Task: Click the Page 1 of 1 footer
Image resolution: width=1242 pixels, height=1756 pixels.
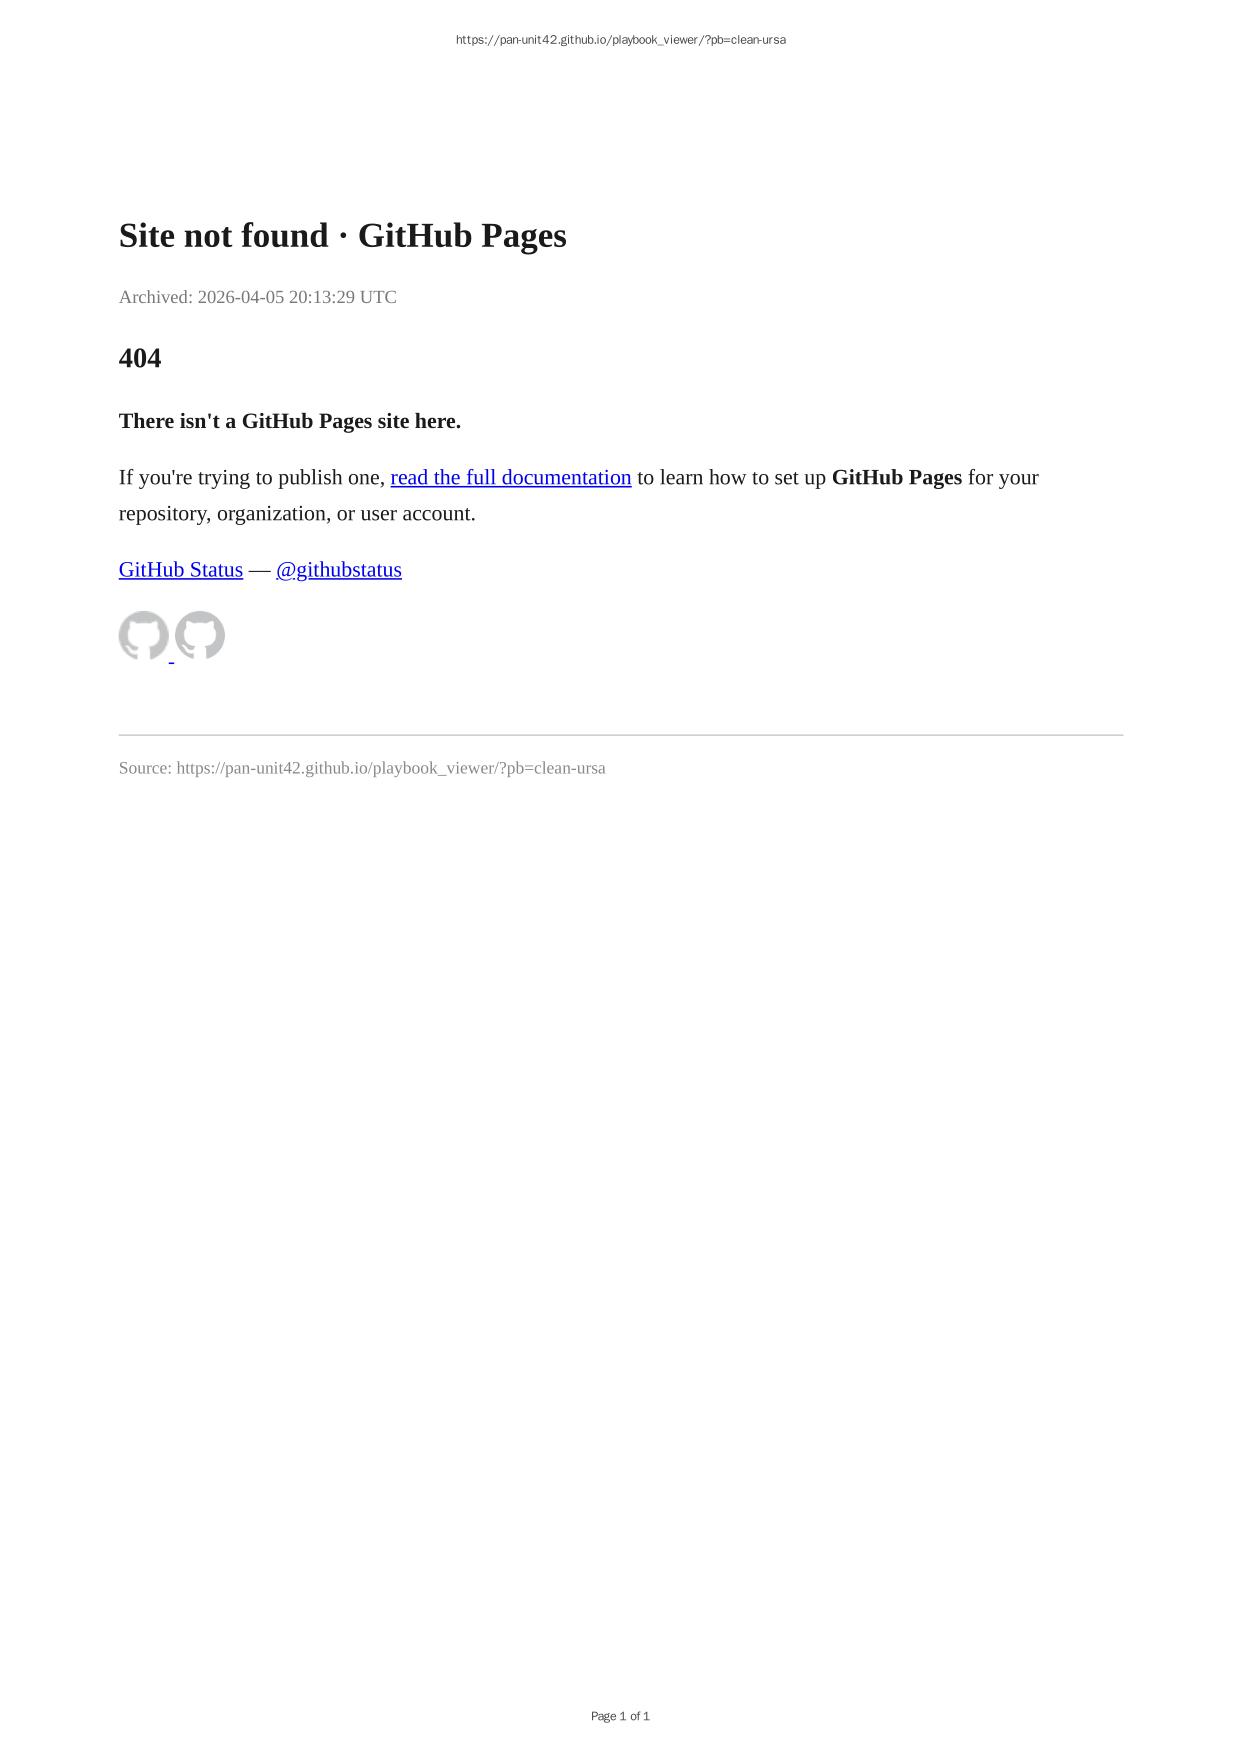Action: [621, 1716]
